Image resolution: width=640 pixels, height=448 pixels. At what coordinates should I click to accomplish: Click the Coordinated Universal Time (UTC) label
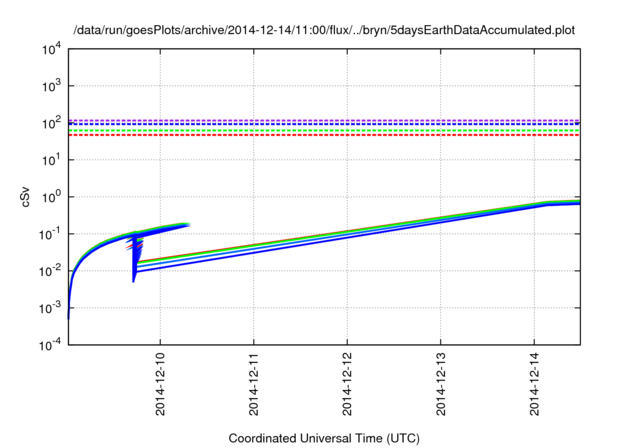click(324, 438)
